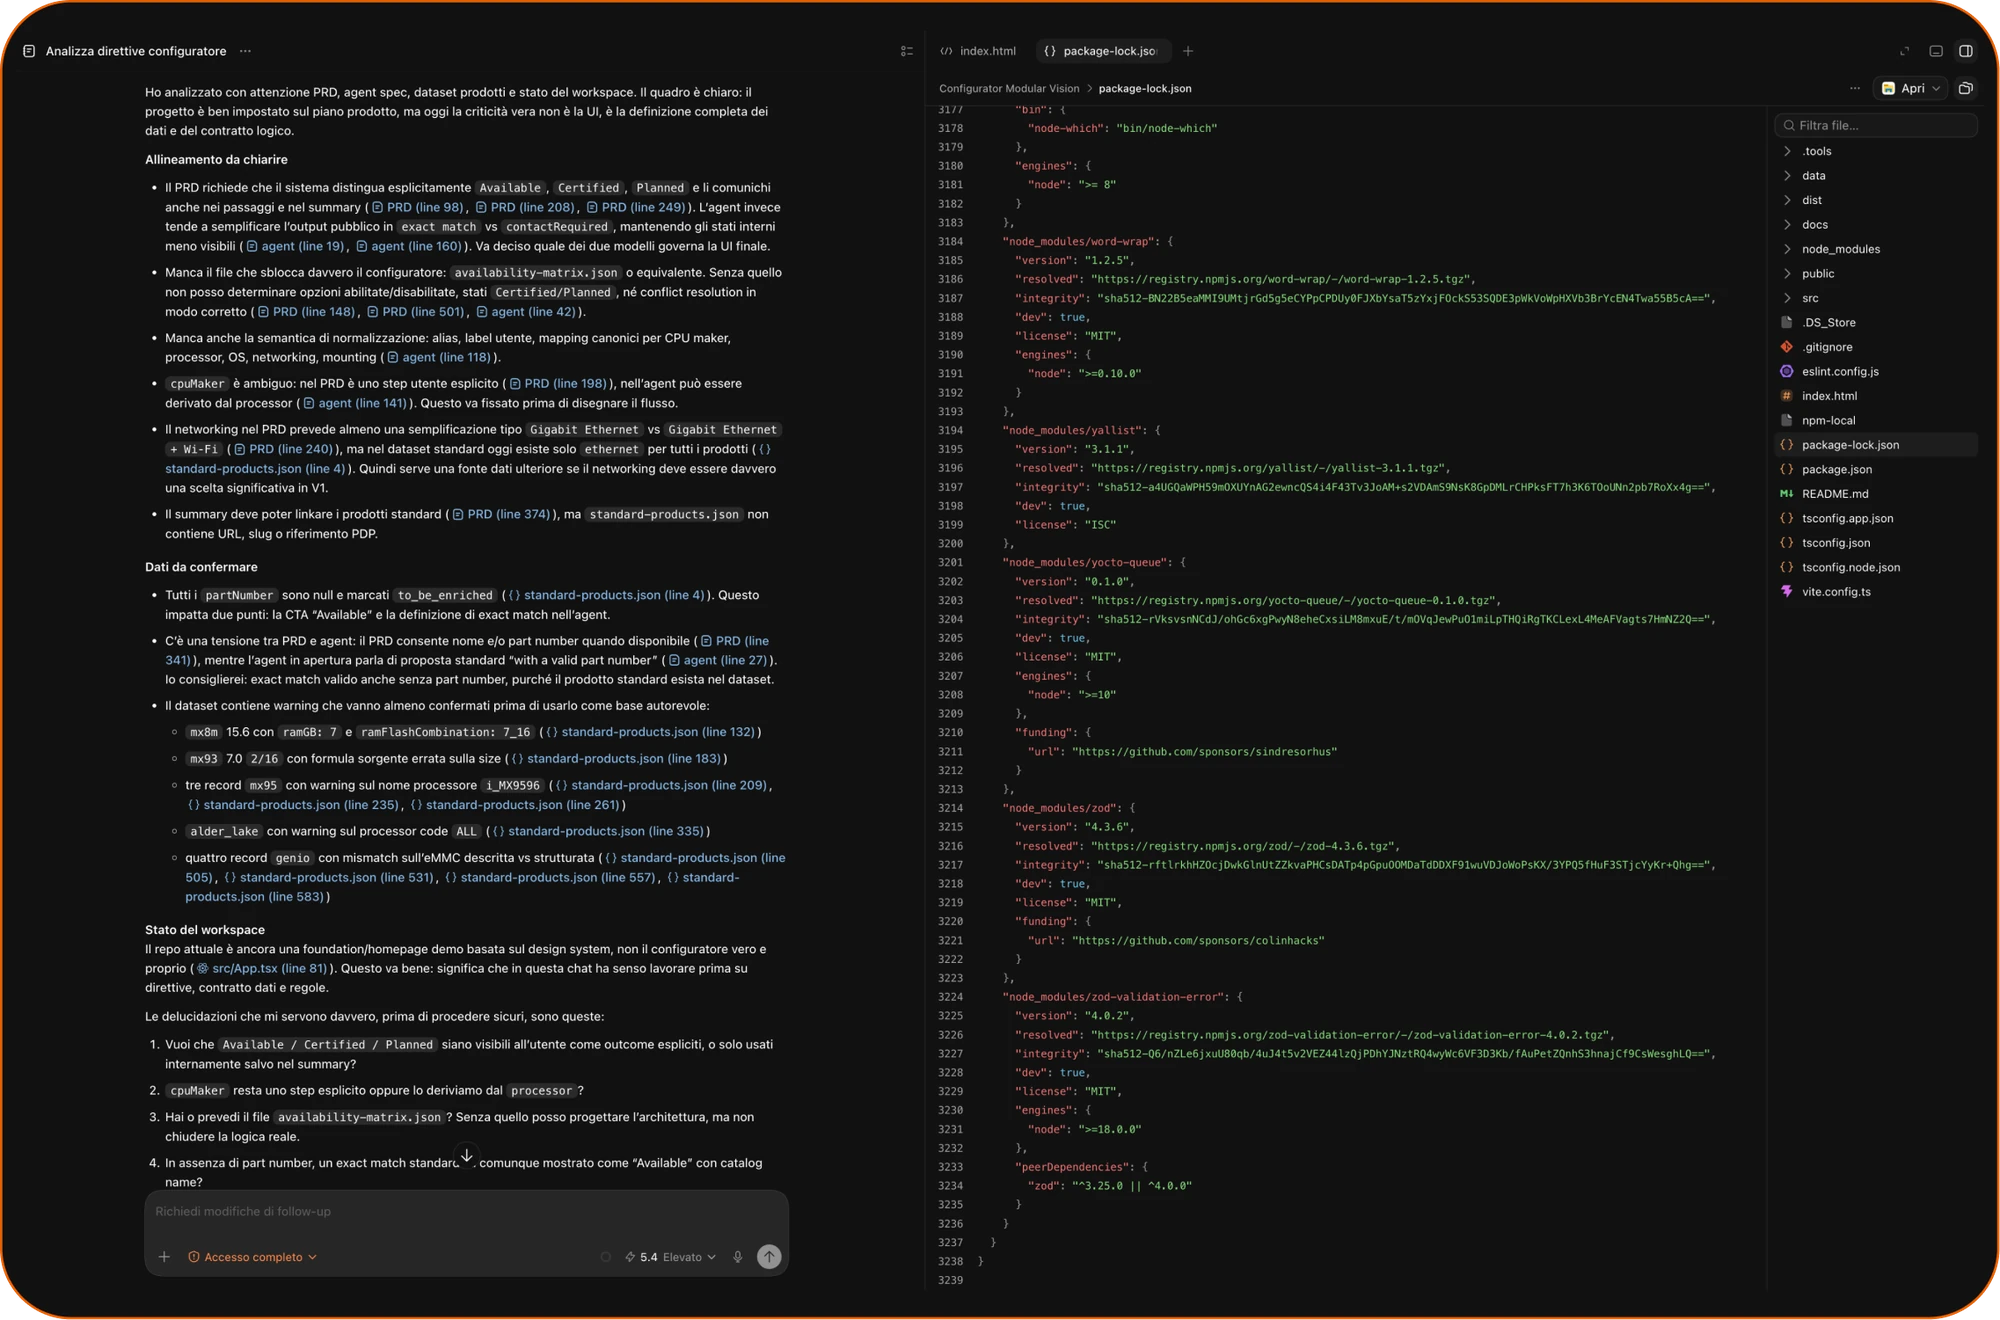Expand the node_modules folder
The width and height of the screenshot is (2000, 1320).
click(1876, 249)
